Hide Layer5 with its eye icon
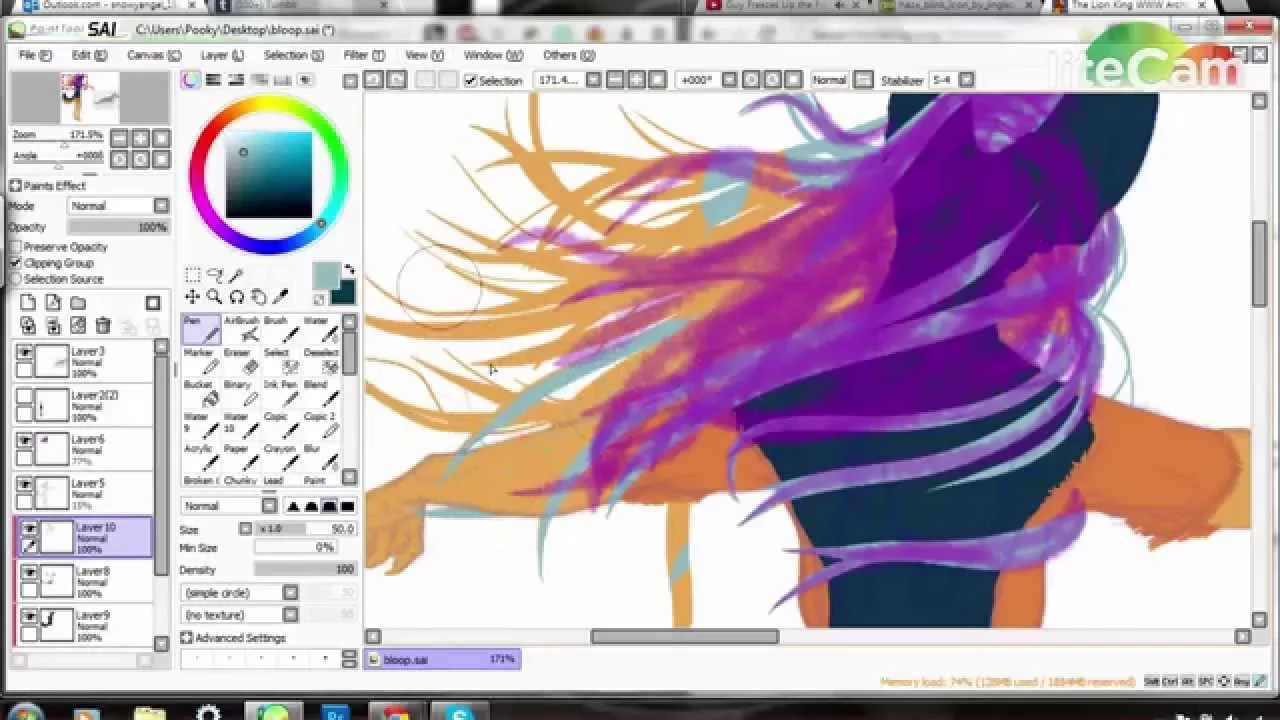This screenshot has width=1280, height=720. (x=24, y=484)
